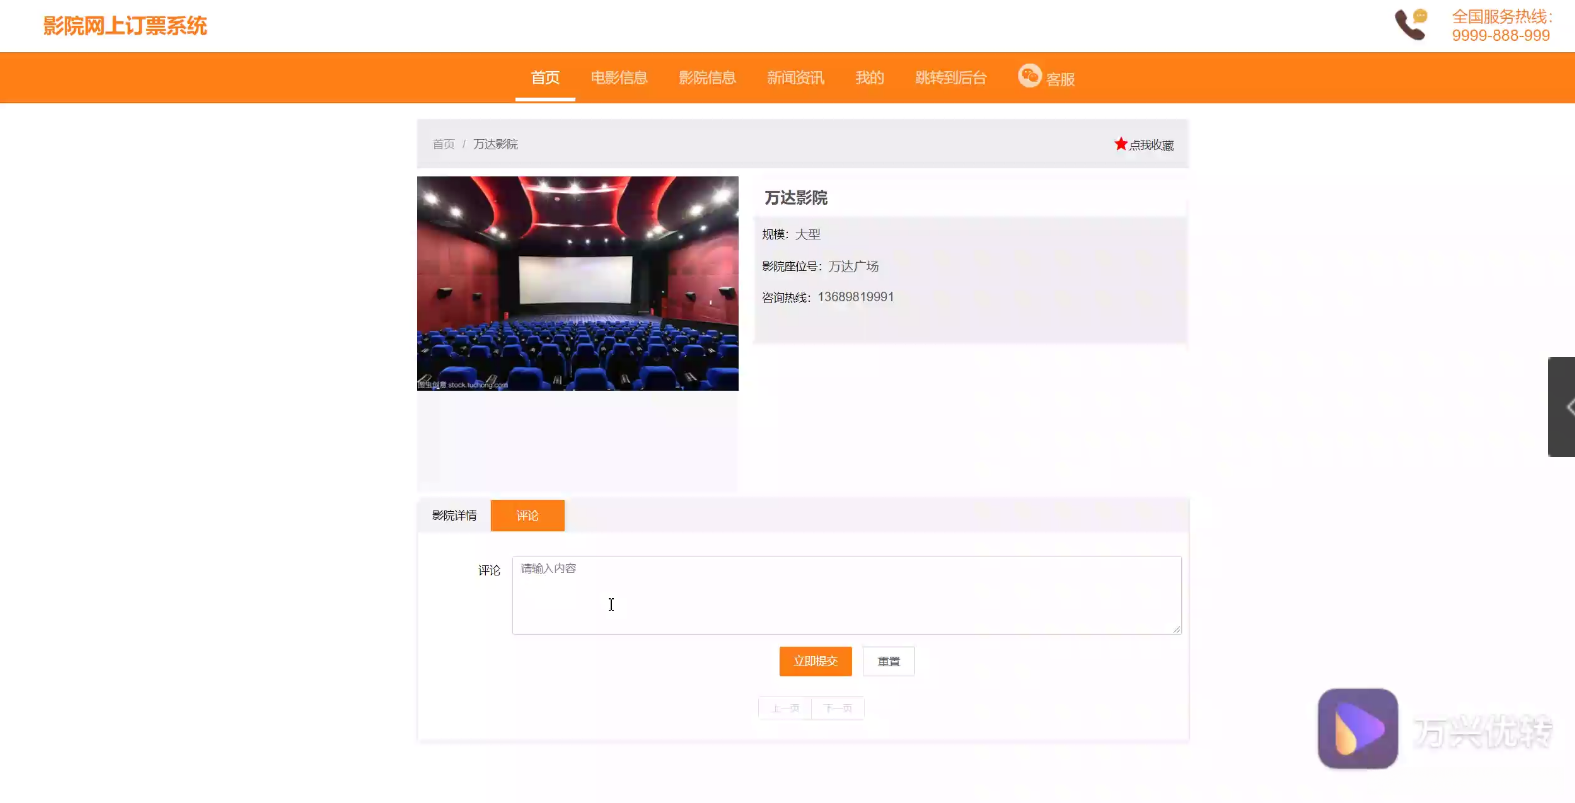Open the 电影信息 navigation item

(619, 78)
